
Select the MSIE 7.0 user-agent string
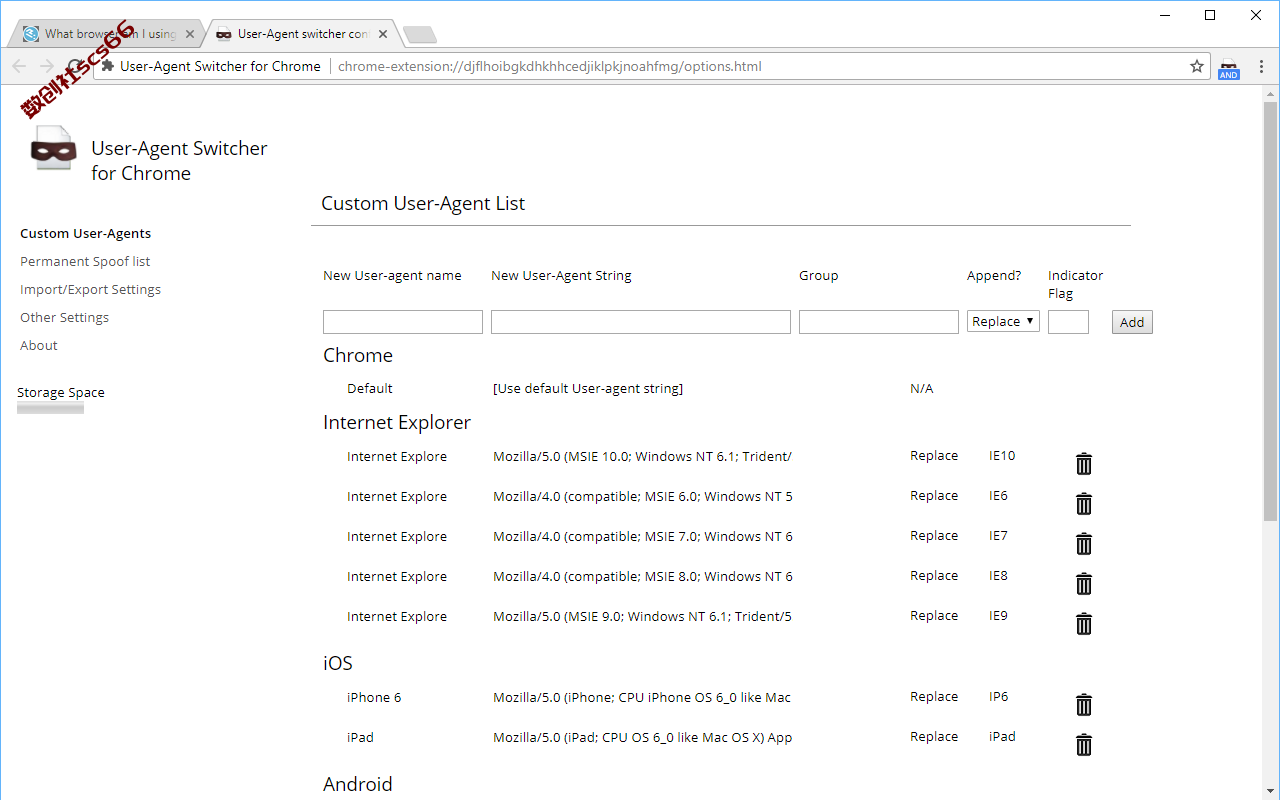(643, 536)
